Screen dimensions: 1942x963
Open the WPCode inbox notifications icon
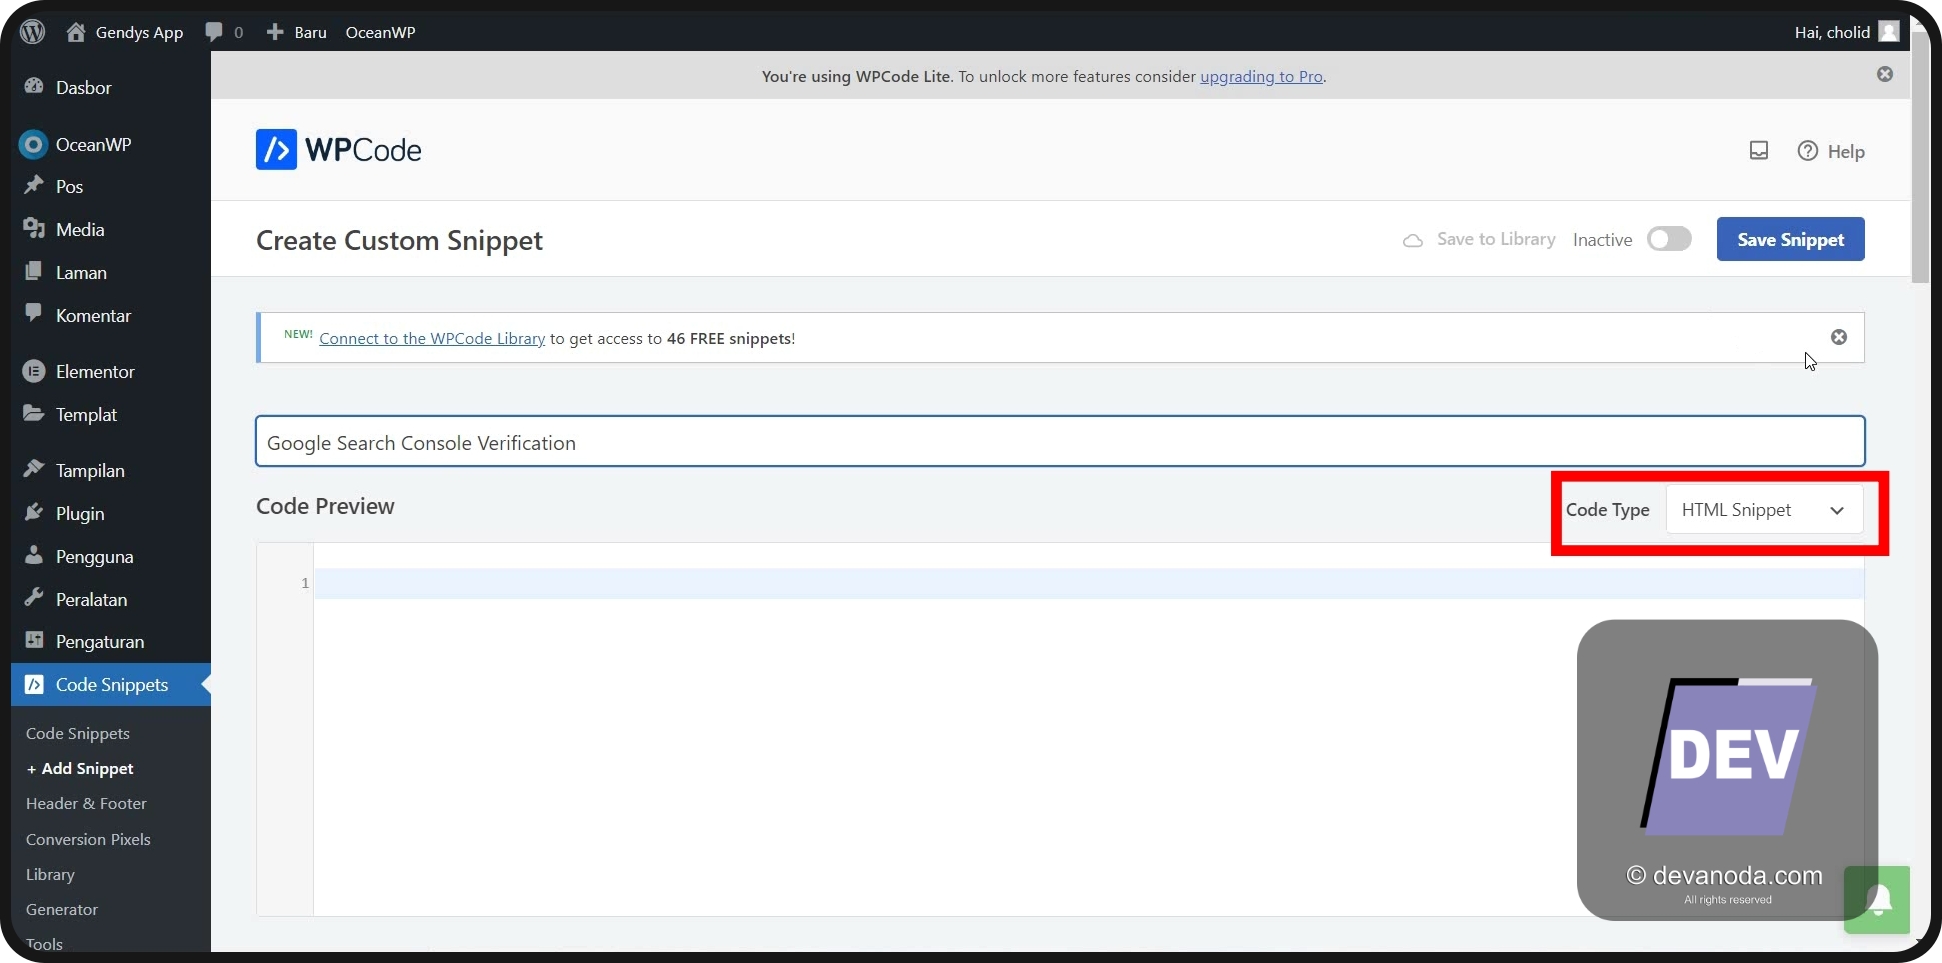point(1759,151)
